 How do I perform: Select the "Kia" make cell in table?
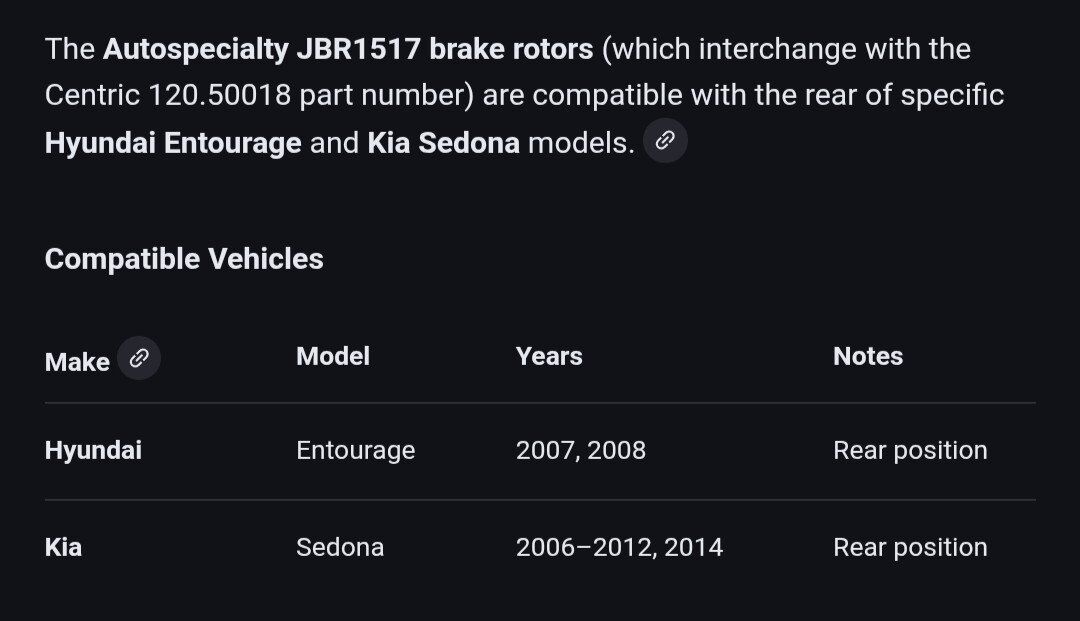pyautogui.click(x=63, y=547)
